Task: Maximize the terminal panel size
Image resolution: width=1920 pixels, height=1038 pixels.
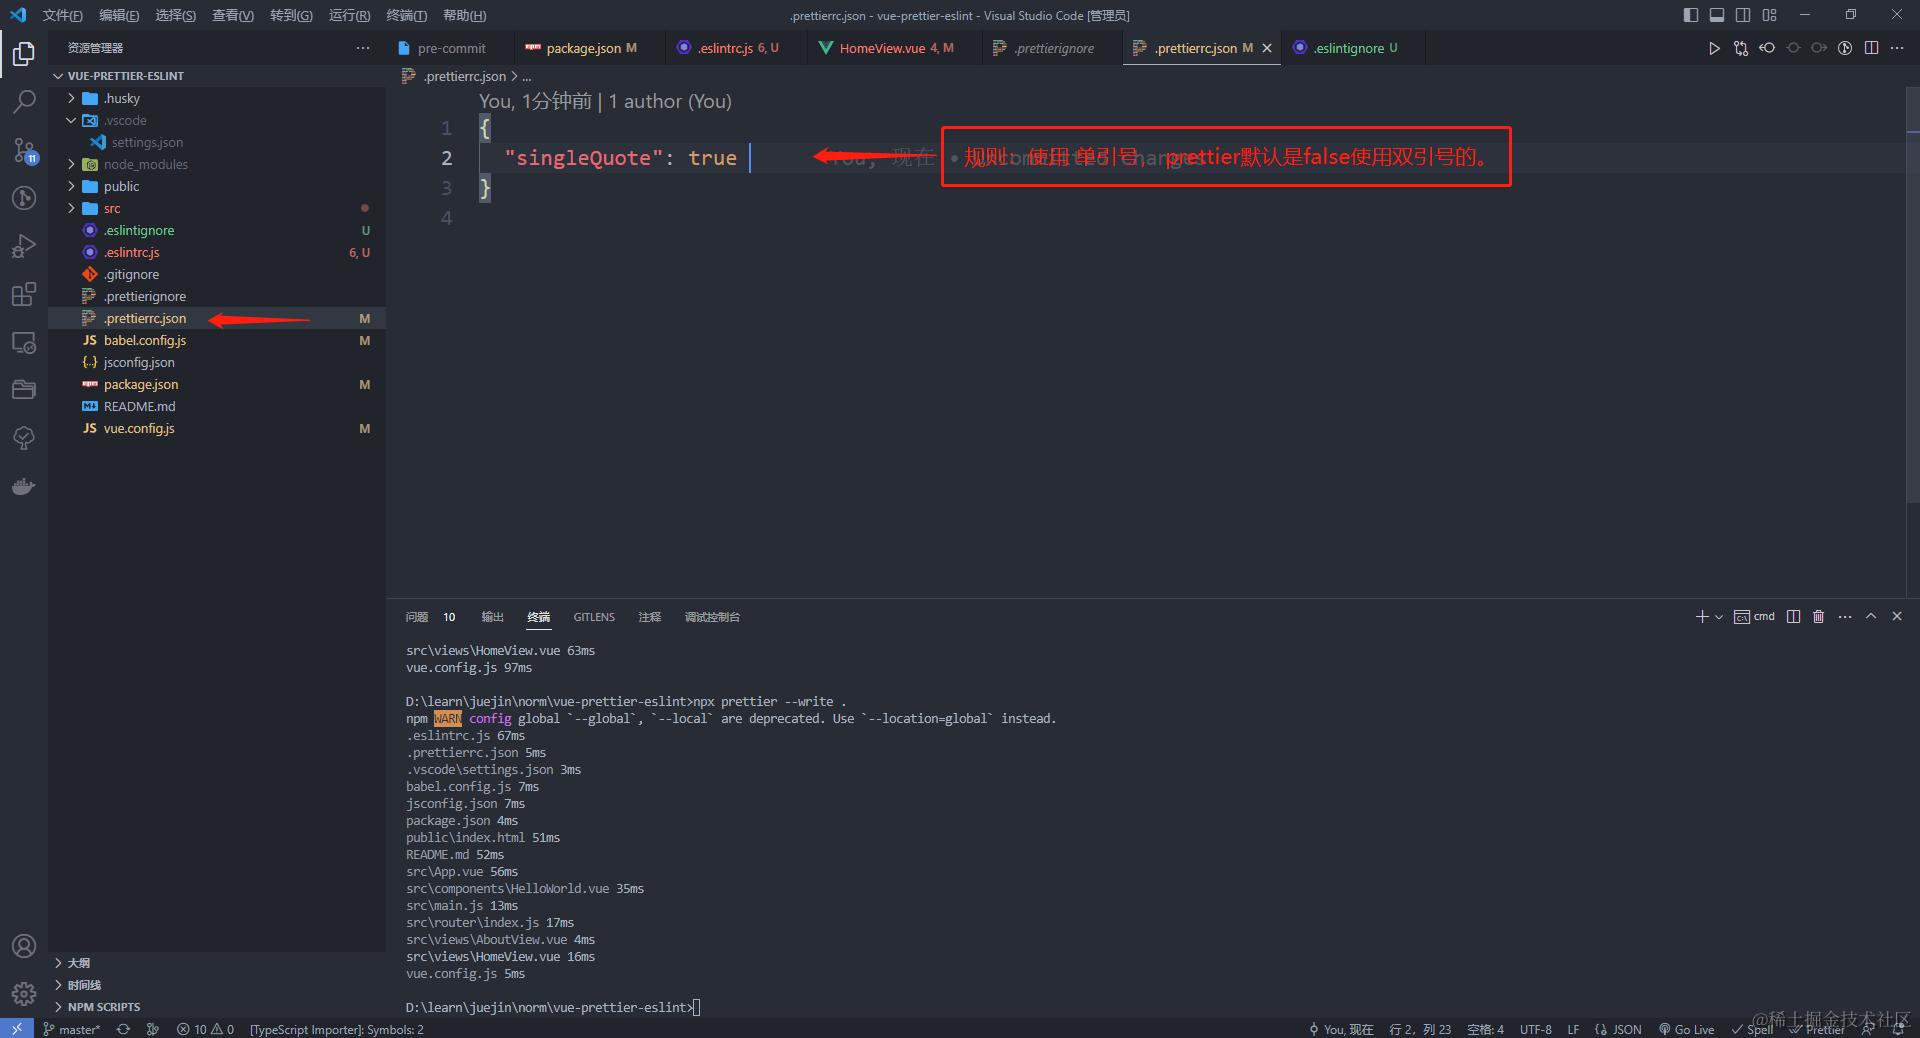Action: pos(1871,617)
